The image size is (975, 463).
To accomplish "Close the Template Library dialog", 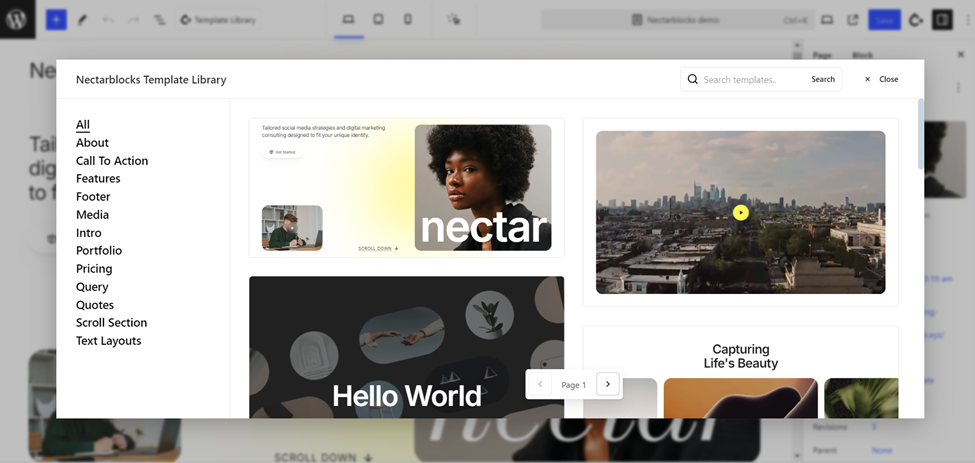I will (881, 80).
